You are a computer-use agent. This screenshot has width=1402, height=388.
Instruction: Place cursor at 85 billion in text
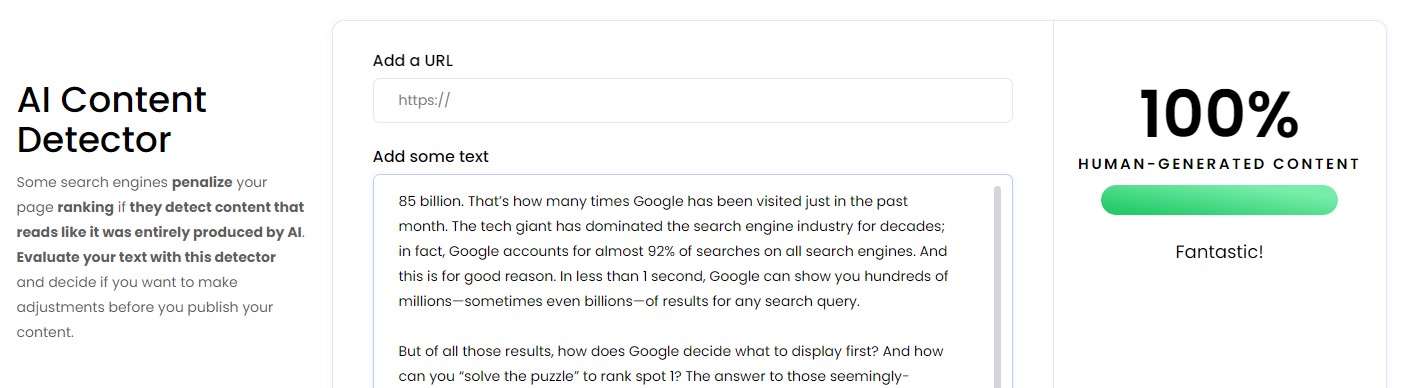coord(430,201)
